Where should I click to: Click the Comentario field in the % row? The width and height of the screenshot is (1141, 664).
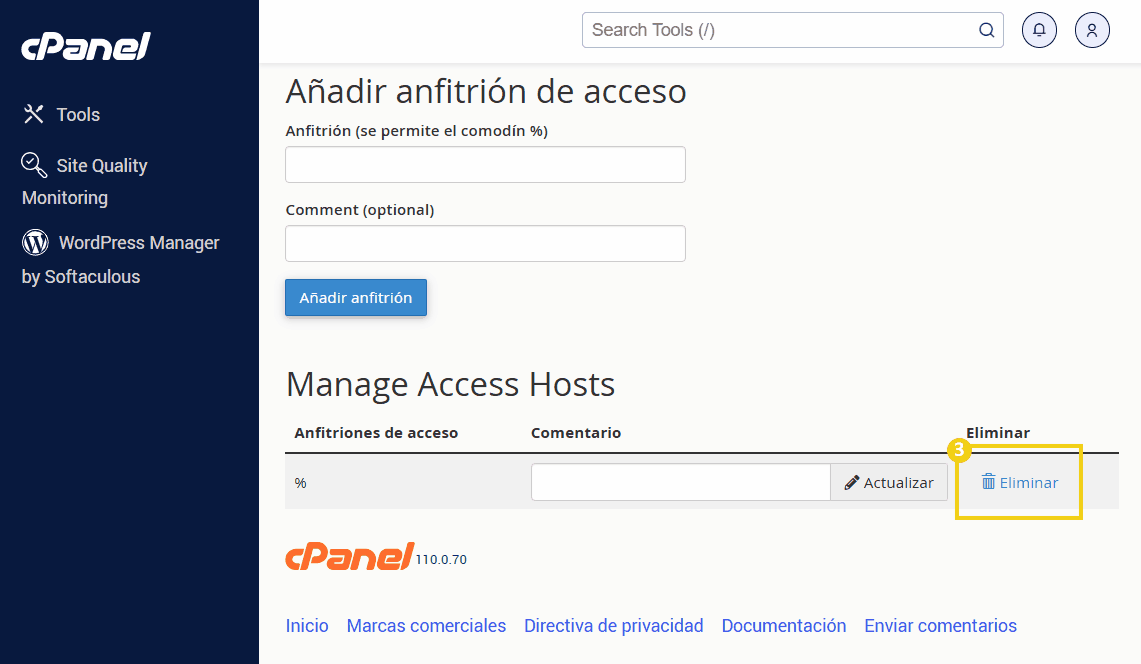click(x=680, y=482)
